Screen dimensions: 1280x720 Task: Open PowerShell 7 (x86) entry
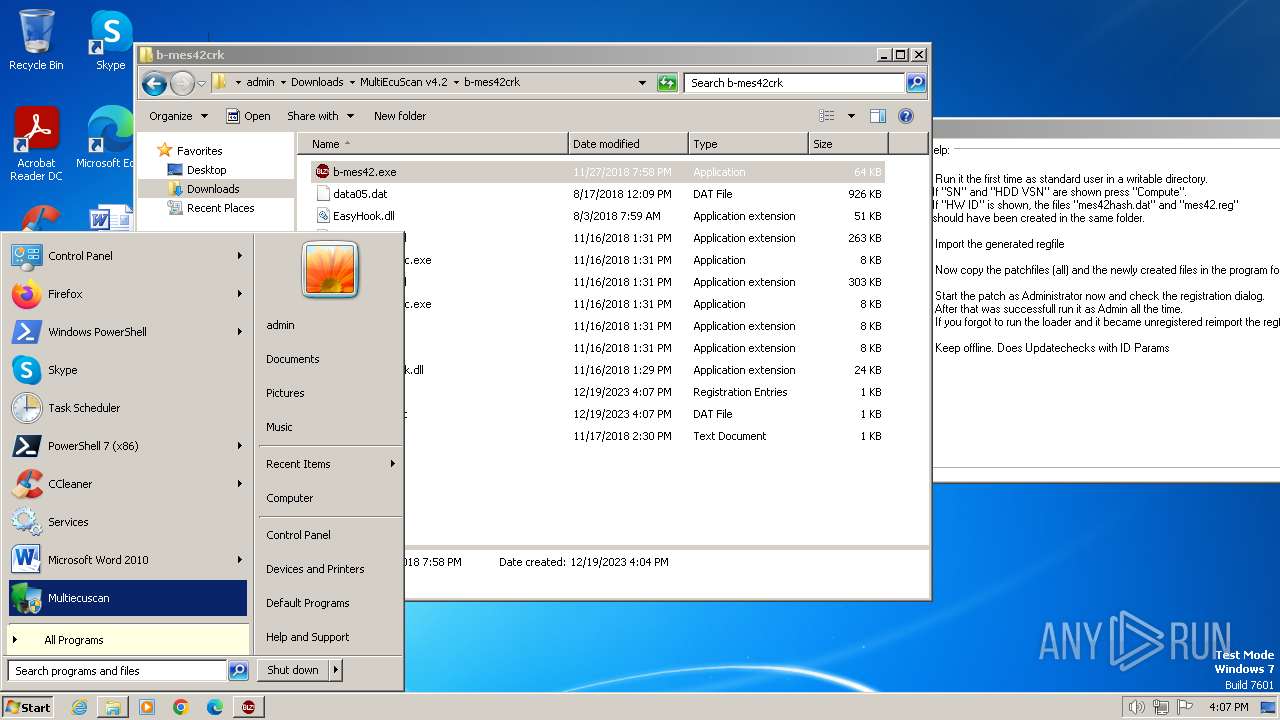pos(127,446)
